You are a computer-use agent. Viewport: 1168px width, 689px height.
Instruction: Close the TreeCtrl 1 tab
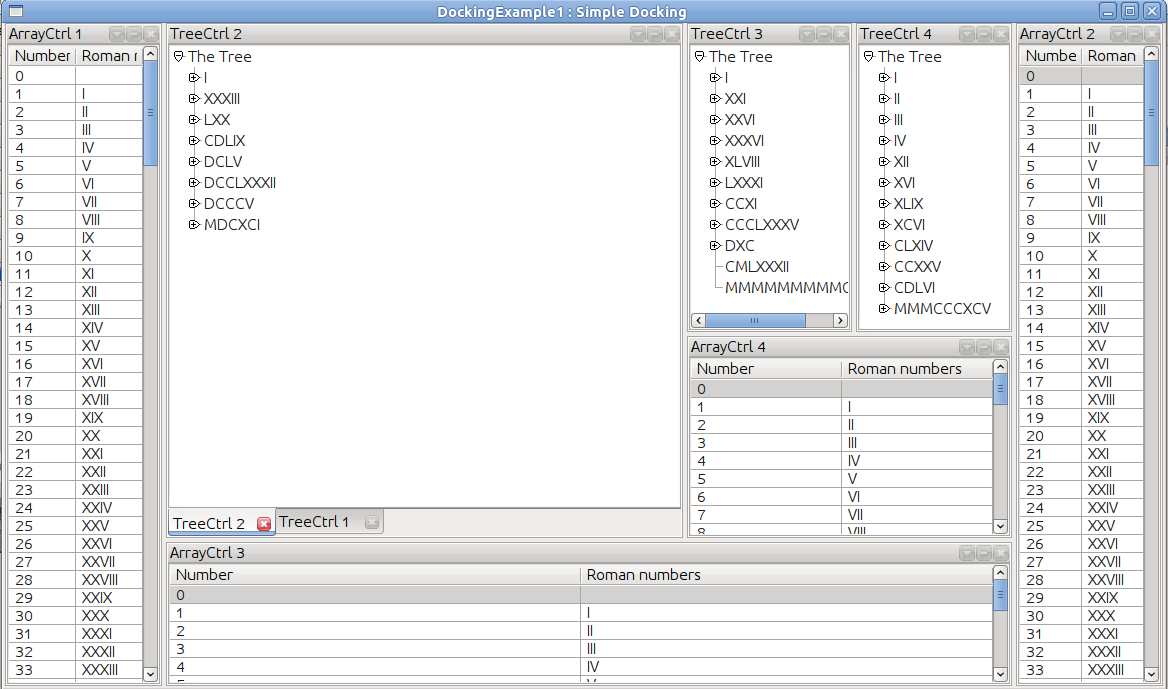tap(372, 522)
